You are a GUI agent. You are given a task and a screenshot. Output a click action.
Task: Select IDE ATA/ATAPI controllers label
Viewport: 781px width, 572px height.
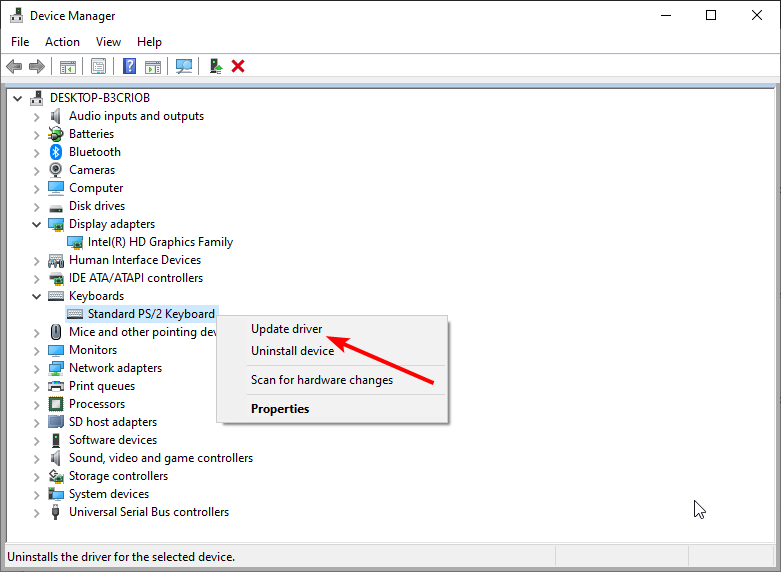point(136,278)
